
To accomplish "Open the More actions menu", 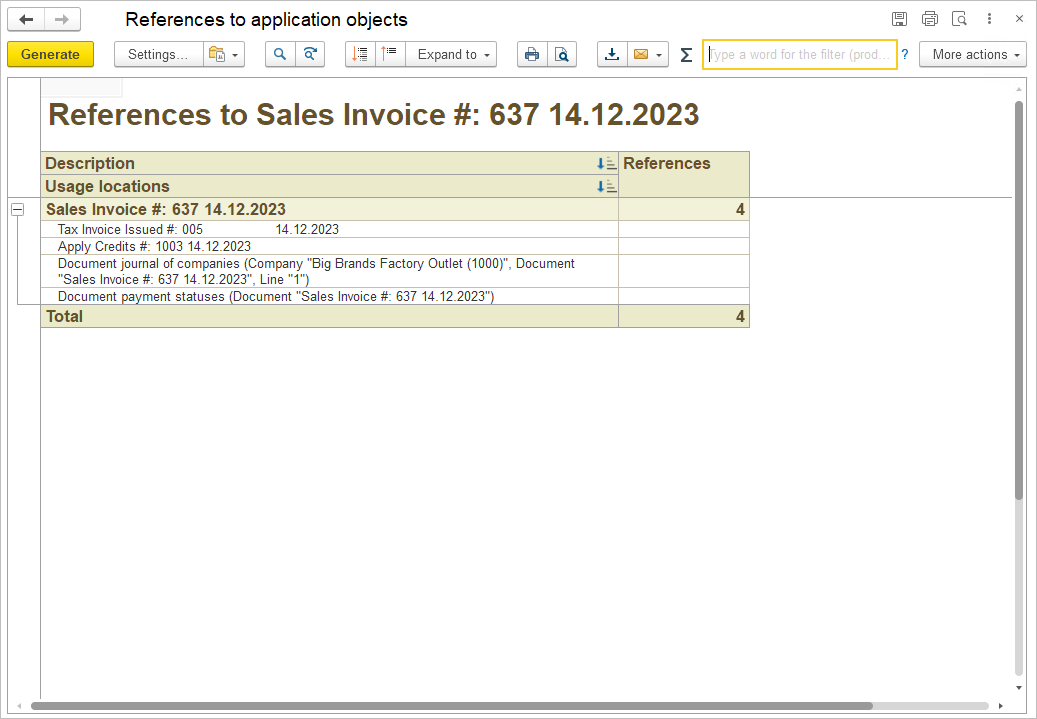I will pos(972,55).
